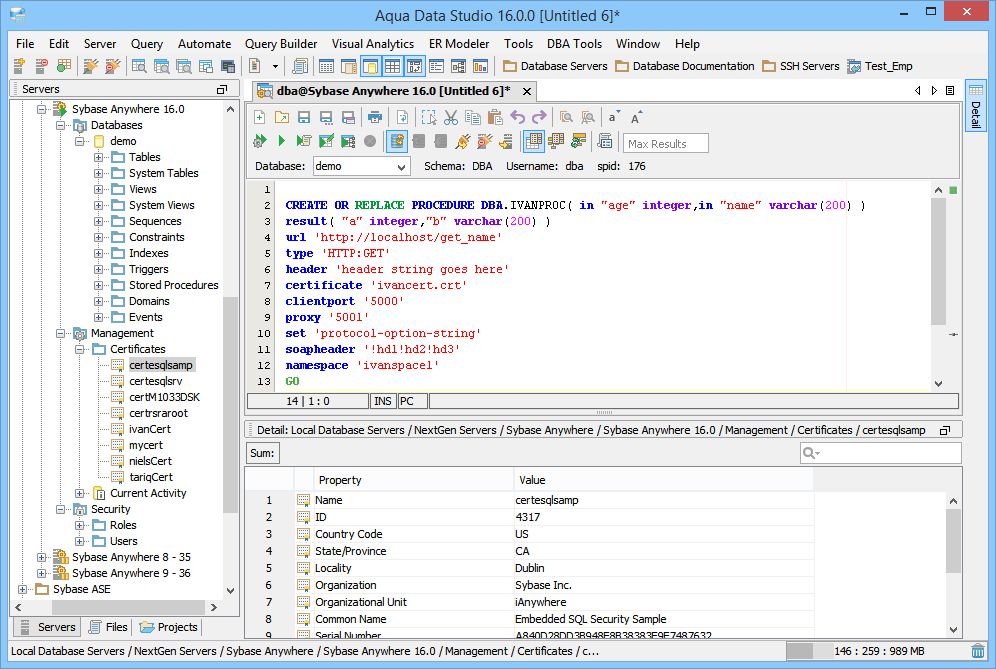Click the purple Redo arrow icon
Viewport: 996px width, 669px height.
click(x=539, y=117)
